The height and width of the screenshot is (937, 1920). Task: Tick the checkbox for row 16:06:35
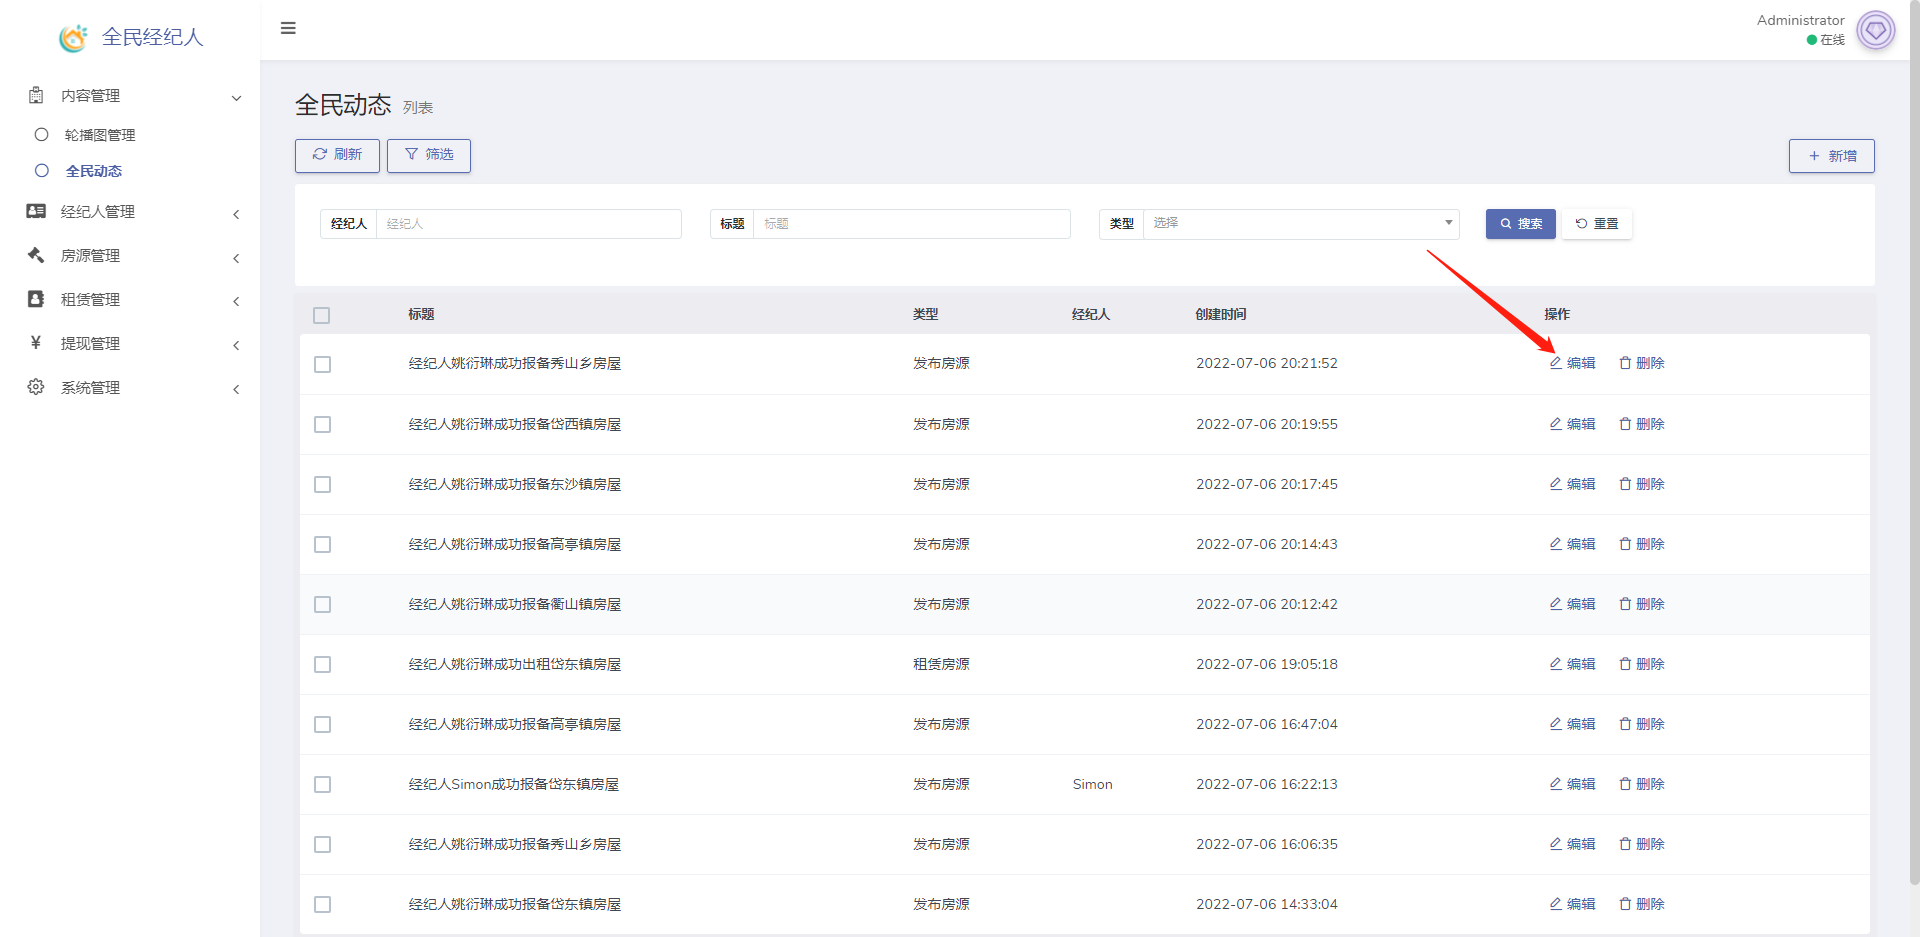[x=322, y=845]
